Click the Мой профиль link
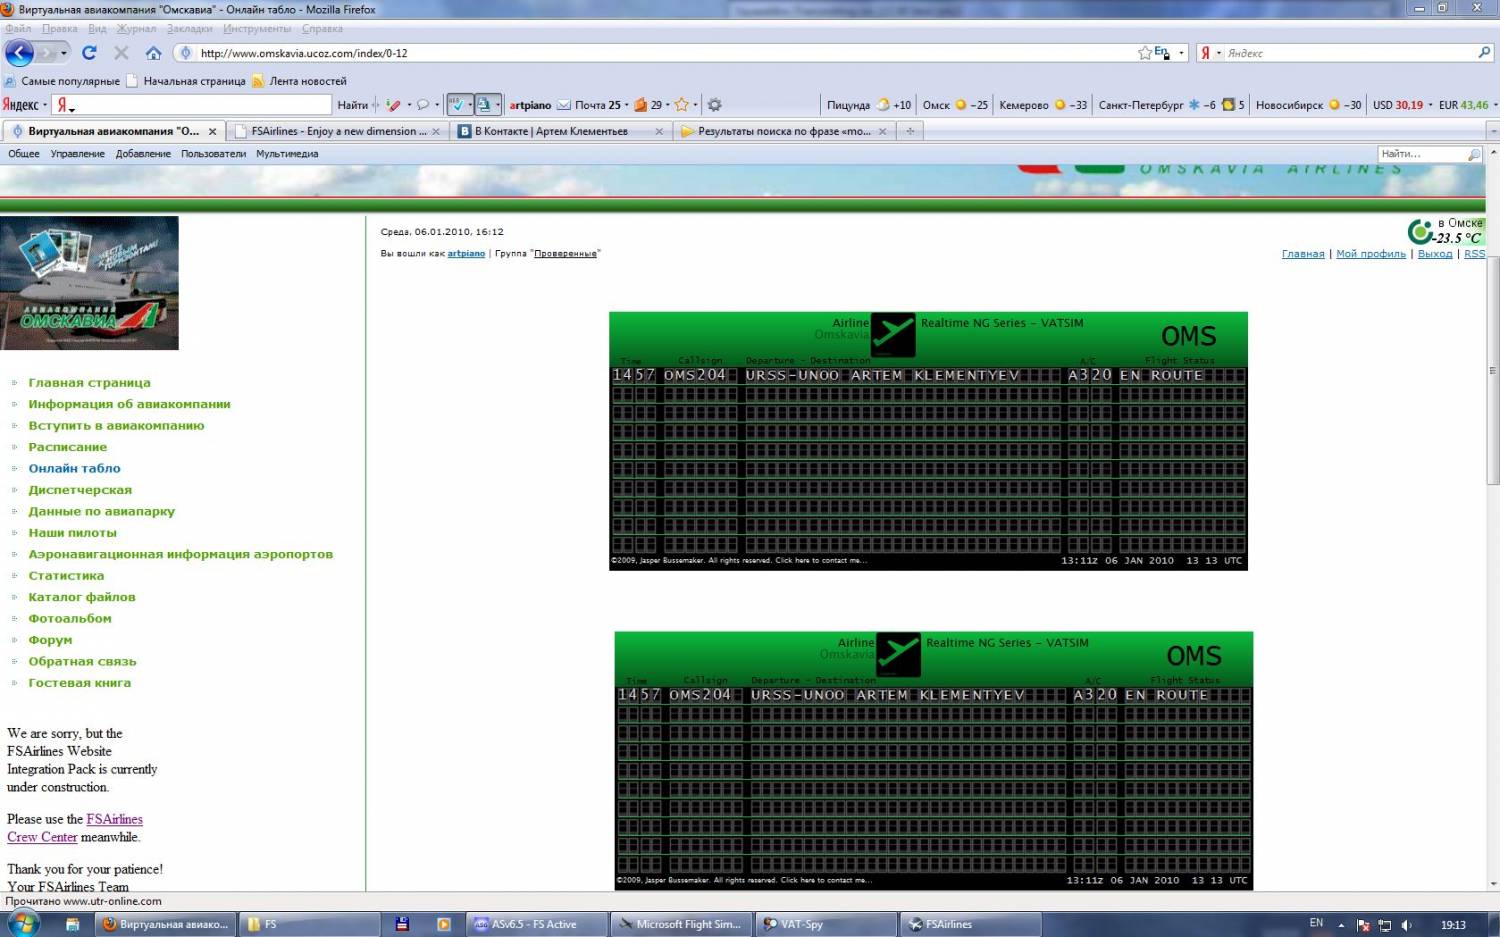1500x937 pixels. (1370, 254)
